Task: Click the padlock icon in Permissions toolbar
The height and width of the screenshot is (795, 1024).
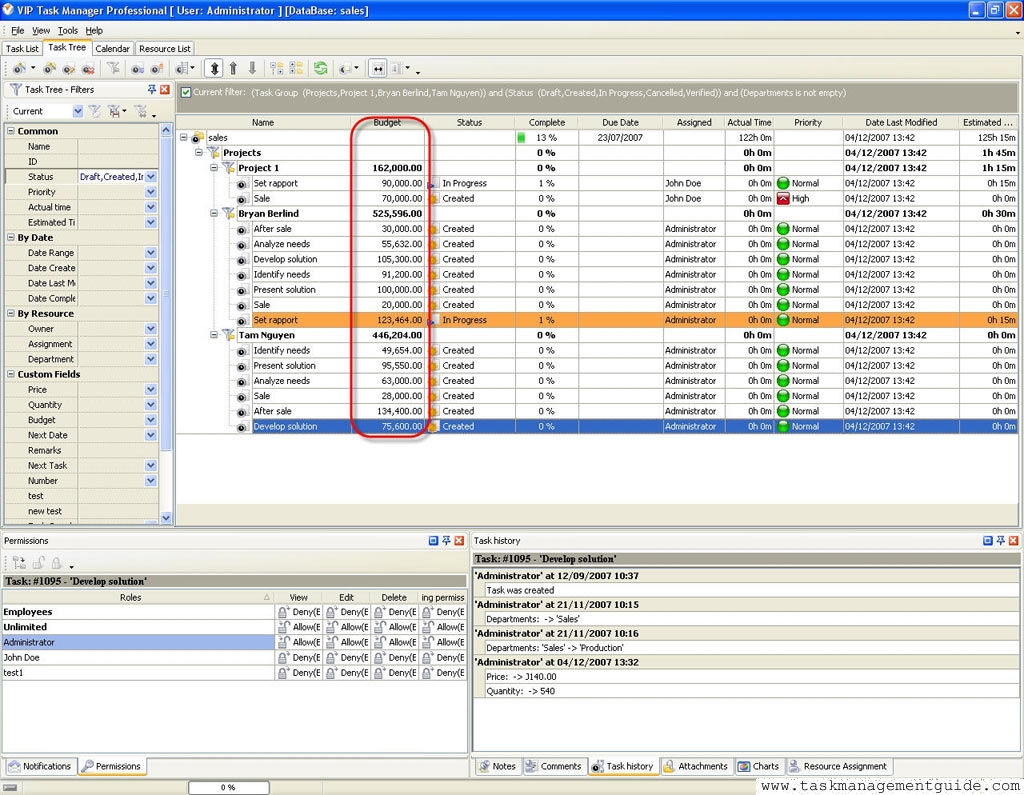Action: [57, 562]
